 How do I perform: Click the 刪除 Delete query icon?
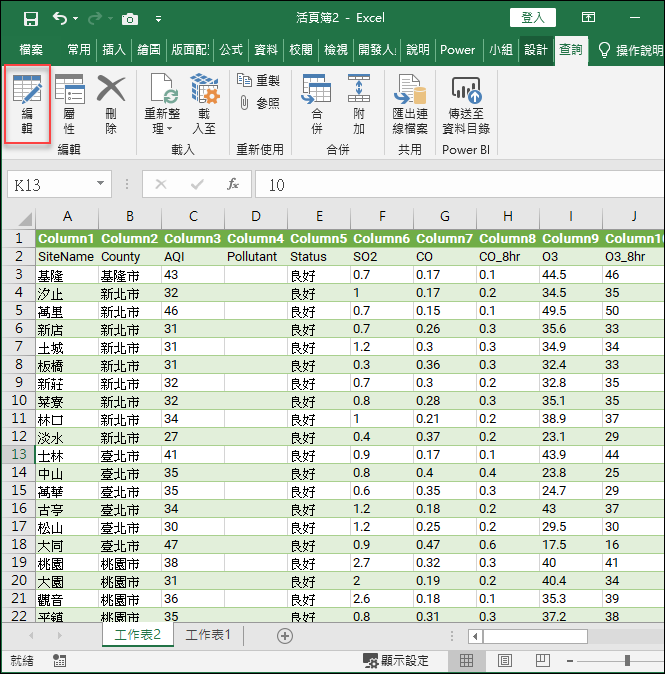point(111,104)
